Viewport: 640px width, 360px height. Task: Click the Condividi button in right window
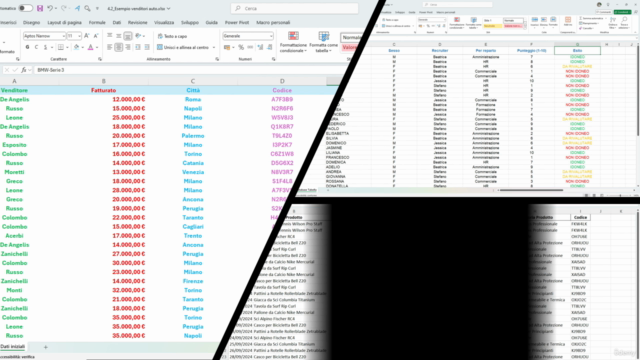pyautogui.click(x=622, y=12)
